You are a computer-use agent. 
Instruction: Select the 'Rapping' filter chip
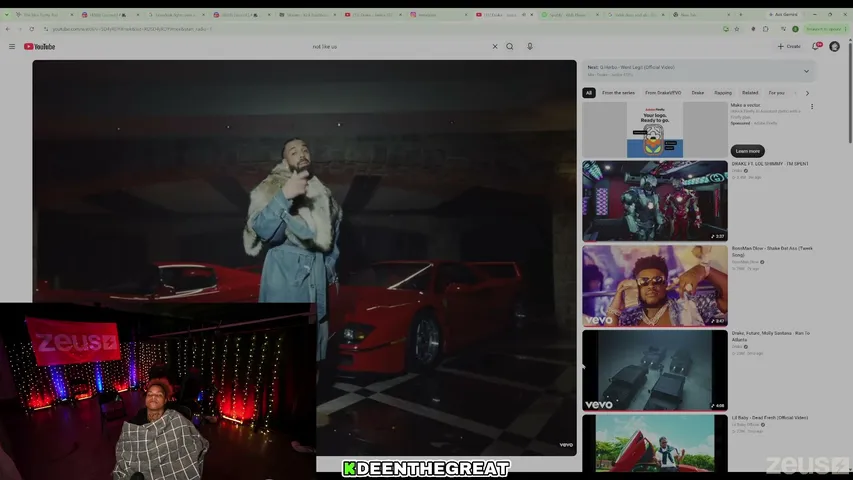(x=723, y=93)
